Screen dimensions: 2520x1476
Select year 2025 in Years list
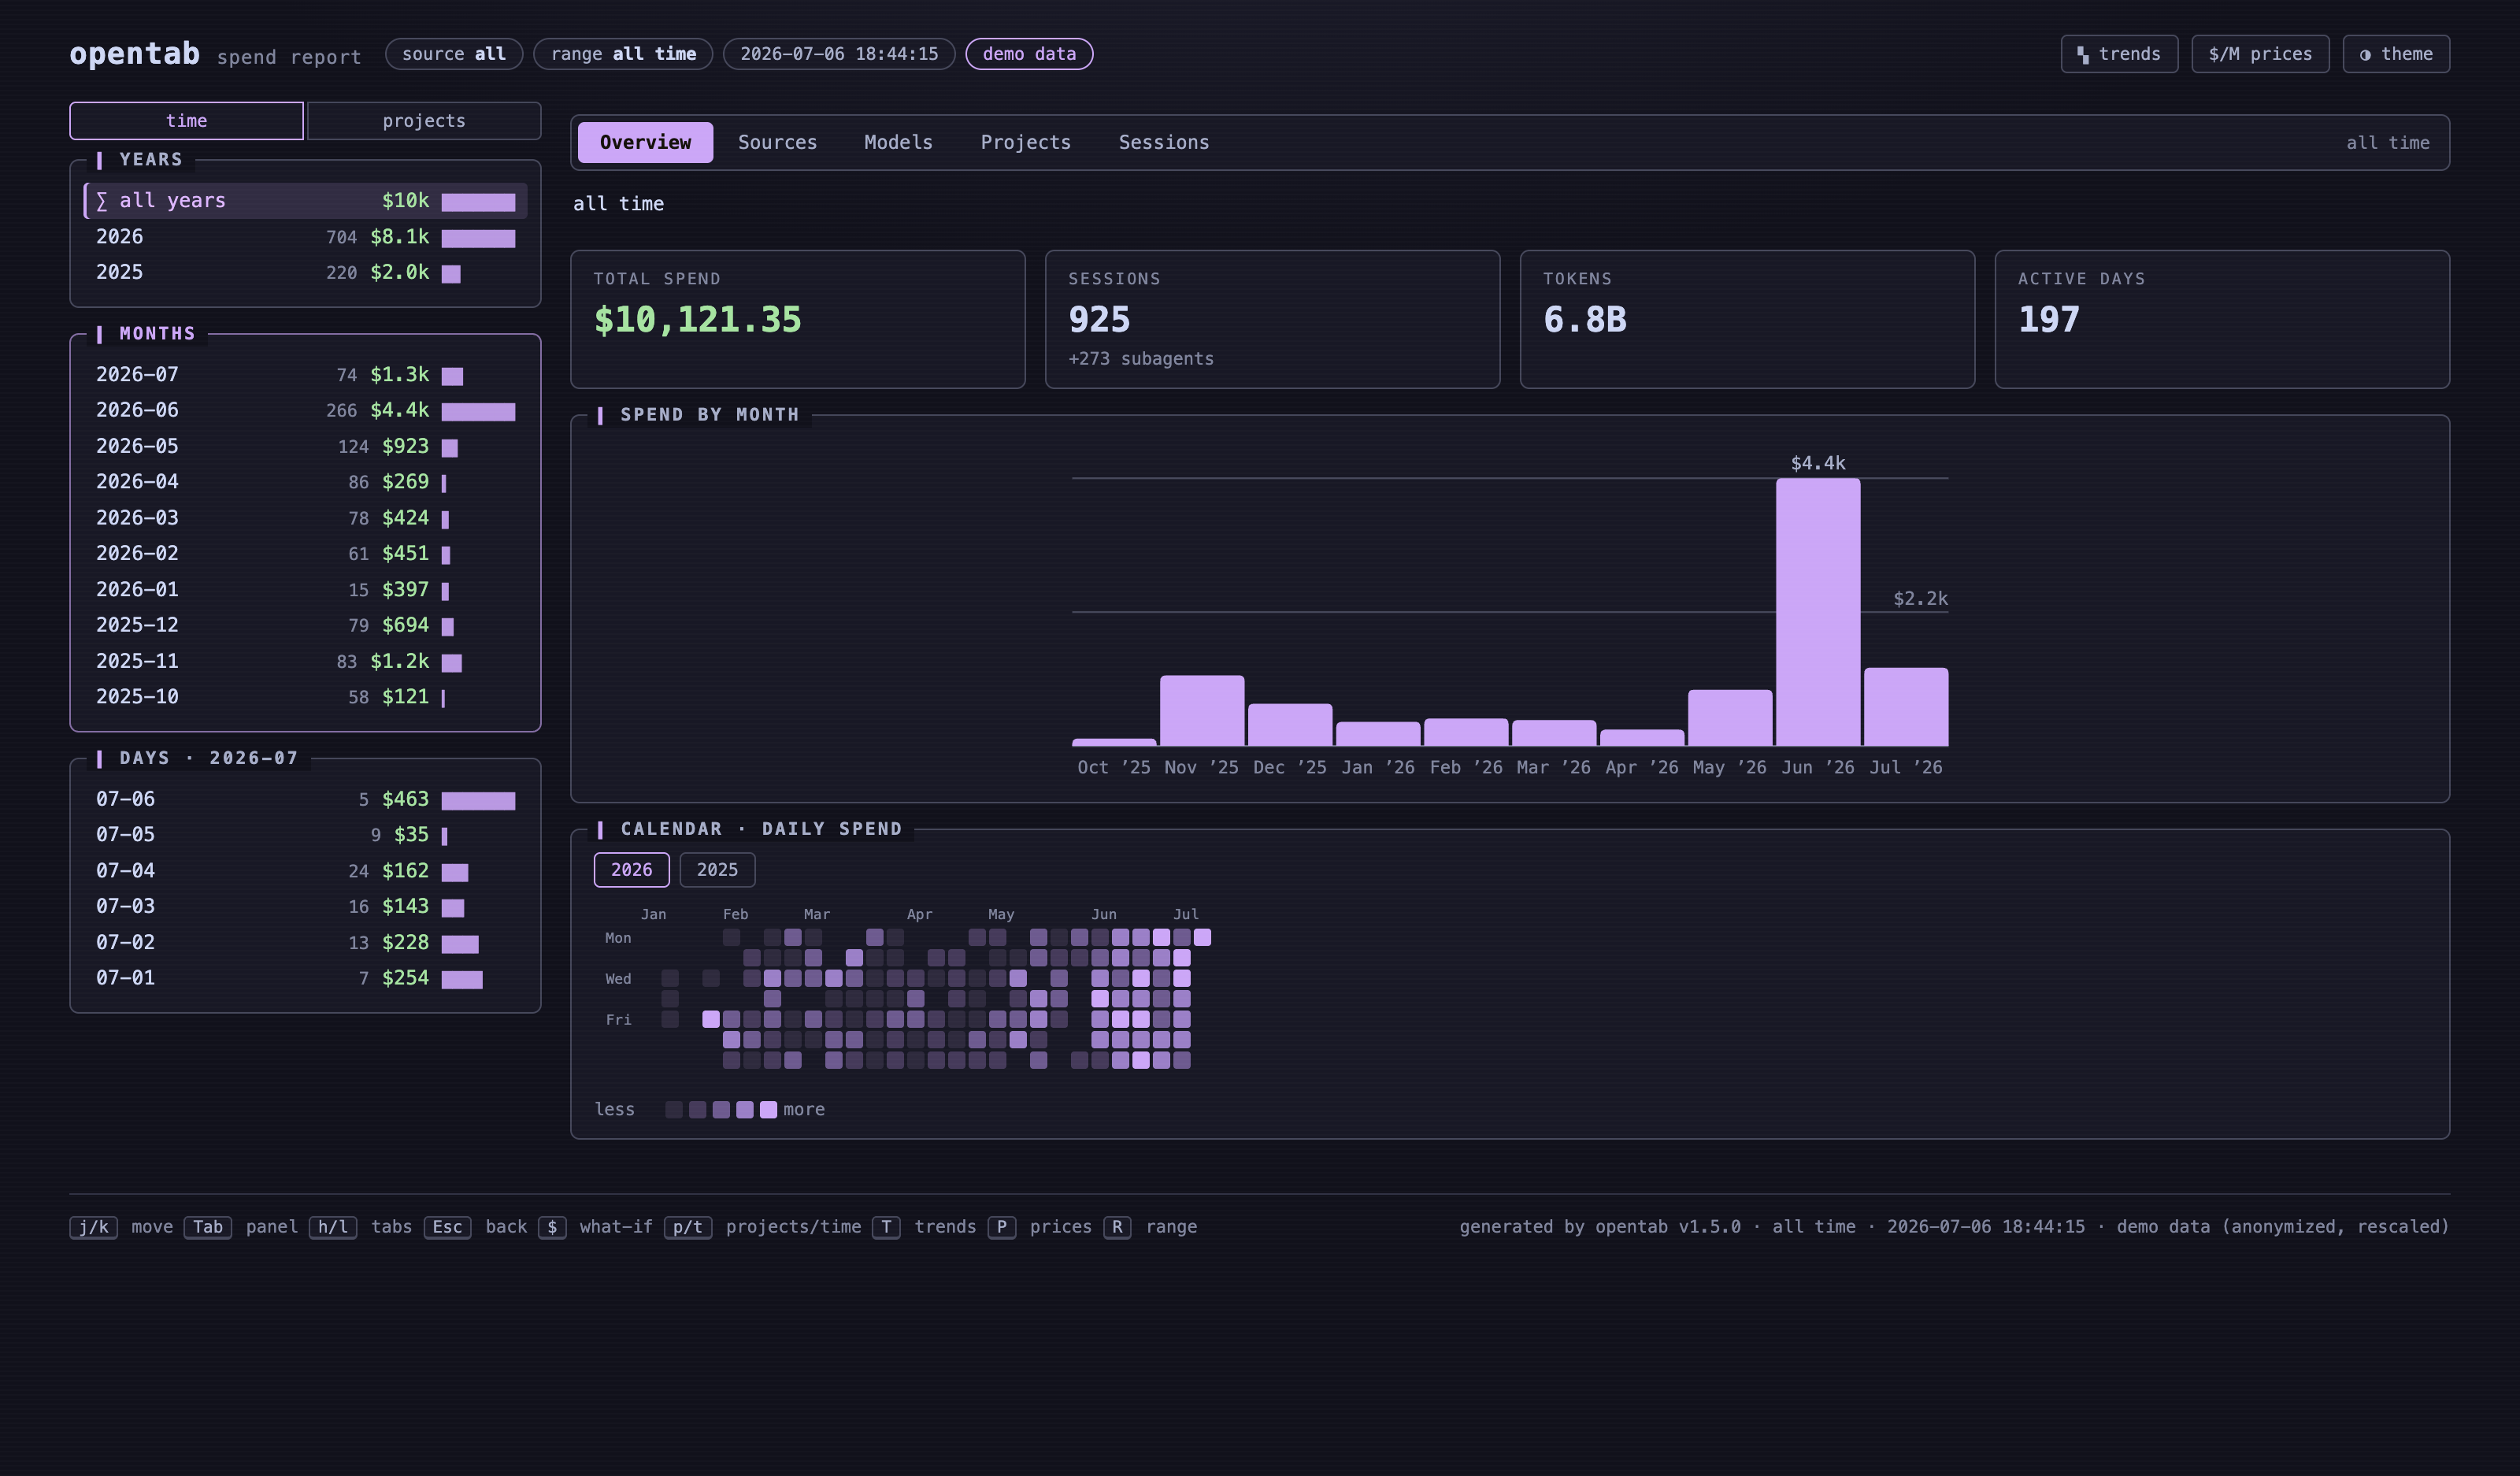click(x=305, y=273)
